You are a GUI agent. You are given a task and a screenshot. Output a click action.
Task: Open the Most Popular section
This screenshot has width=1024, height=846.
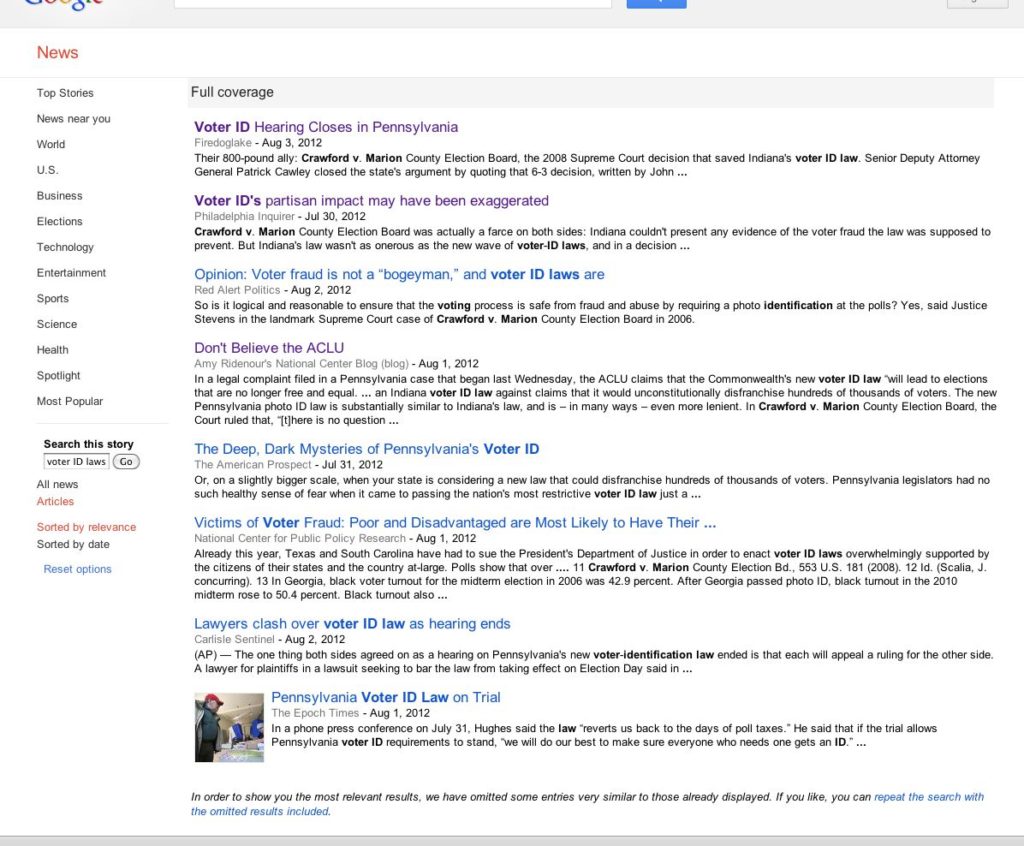(x=70, y=401)
